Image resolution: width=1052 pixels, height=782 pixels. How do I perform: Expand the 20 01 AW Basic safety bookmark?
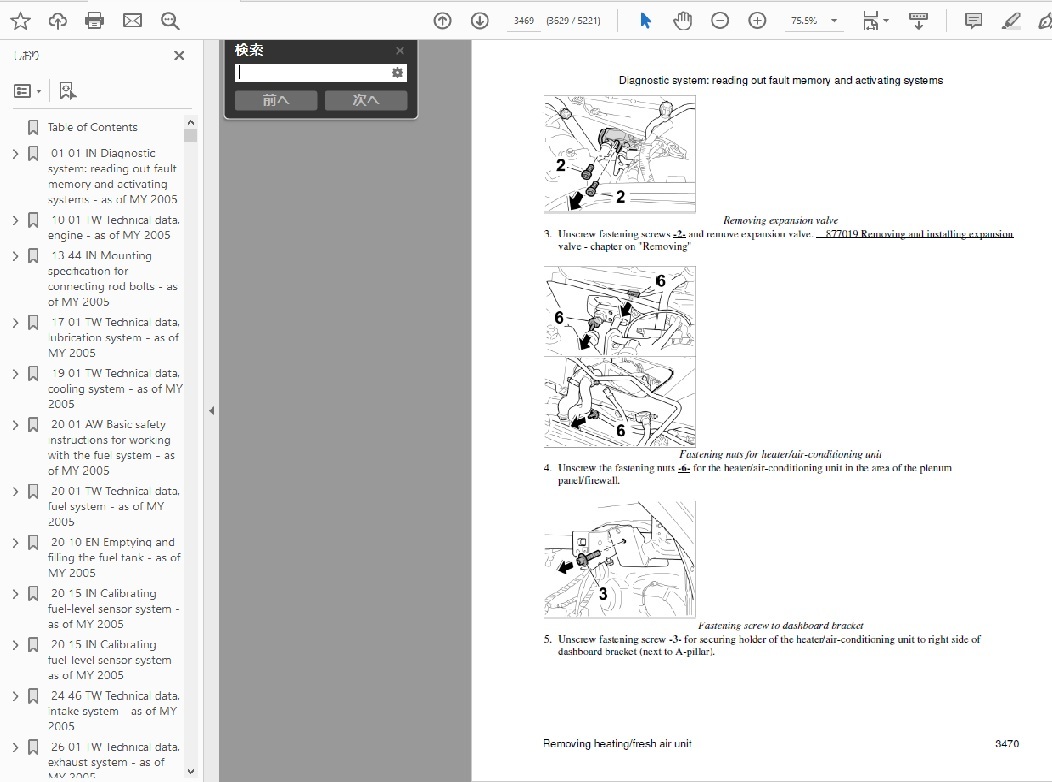pyautogui.click(x=15, y=425)
